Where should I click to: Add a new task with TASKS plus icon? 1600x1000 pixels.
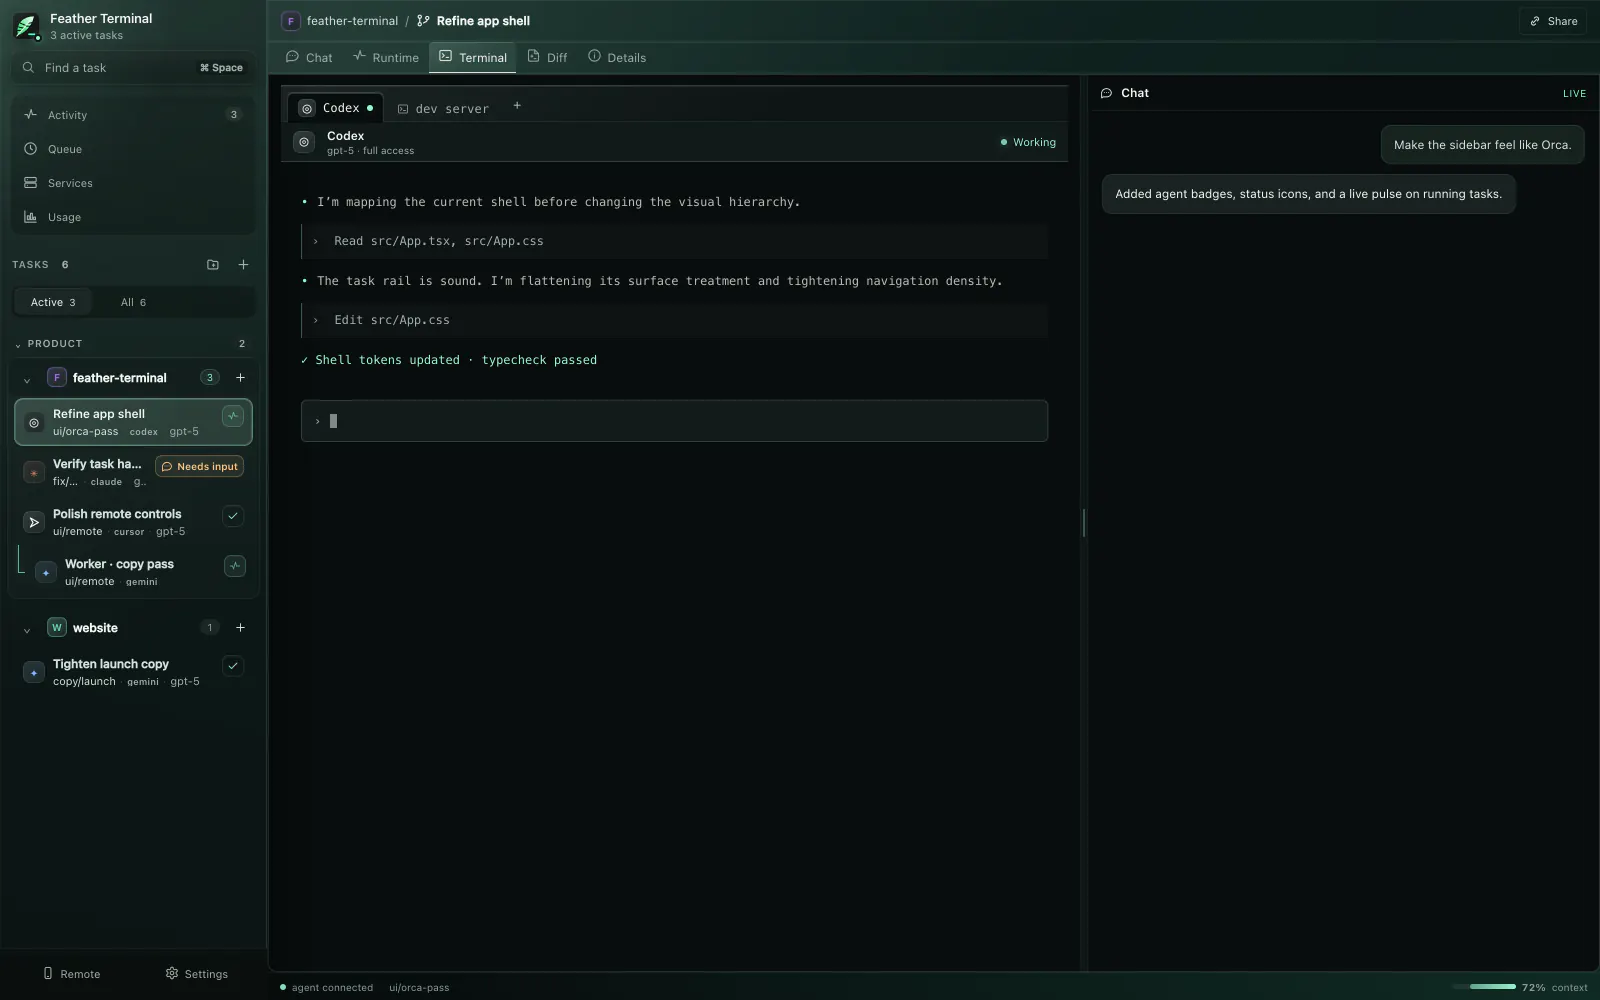point(243,265)
